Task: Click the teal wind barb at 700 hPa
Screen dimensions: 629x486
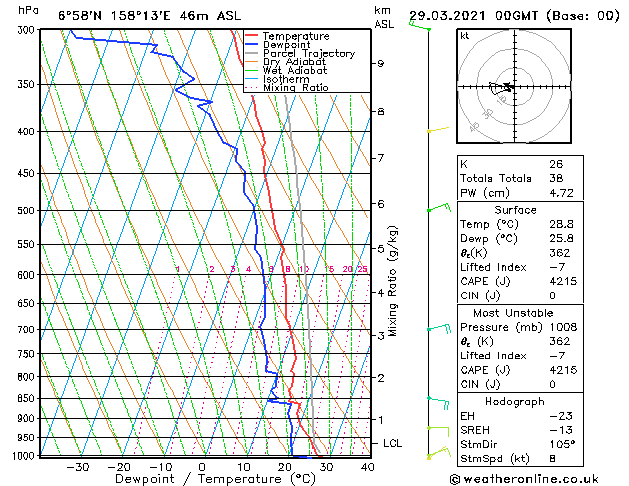Action: [439, 328]
